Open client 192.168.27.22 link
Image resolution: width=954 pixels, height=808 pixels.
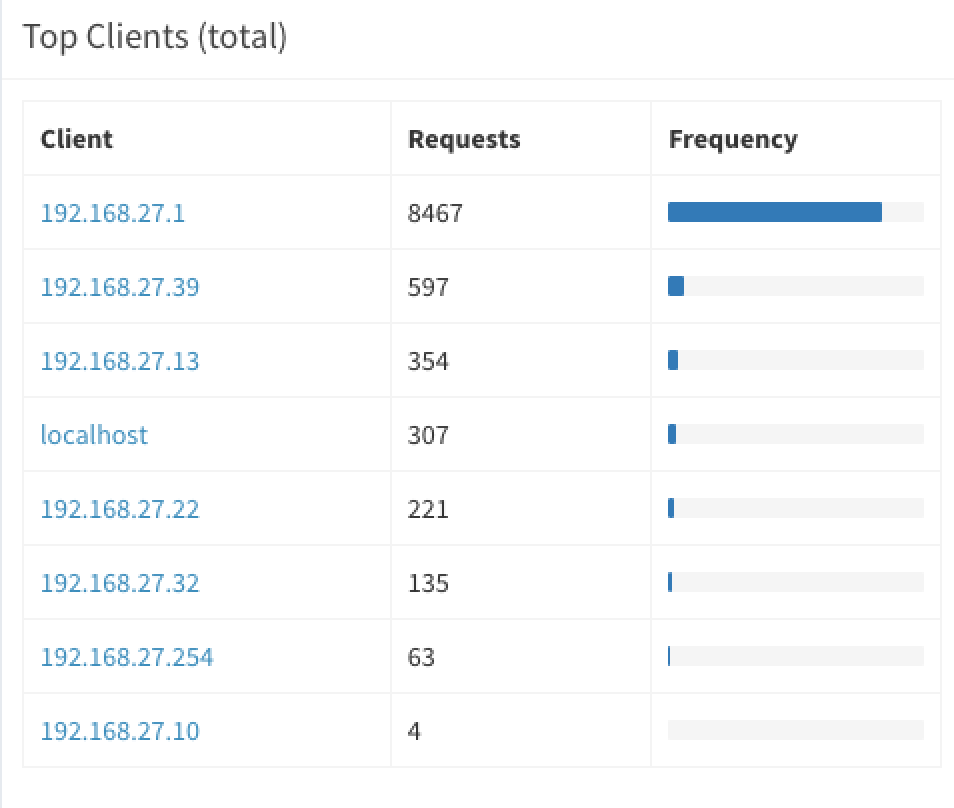click(120, 509)
